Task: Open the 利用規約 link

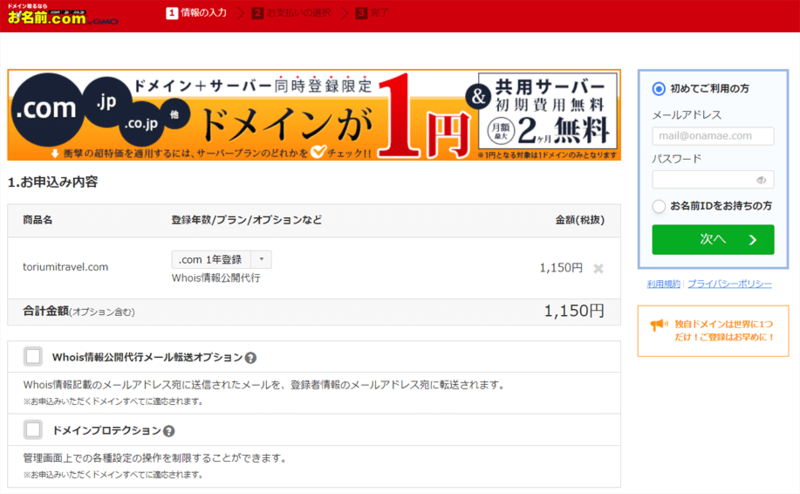Action: click(x=663, y=284)
